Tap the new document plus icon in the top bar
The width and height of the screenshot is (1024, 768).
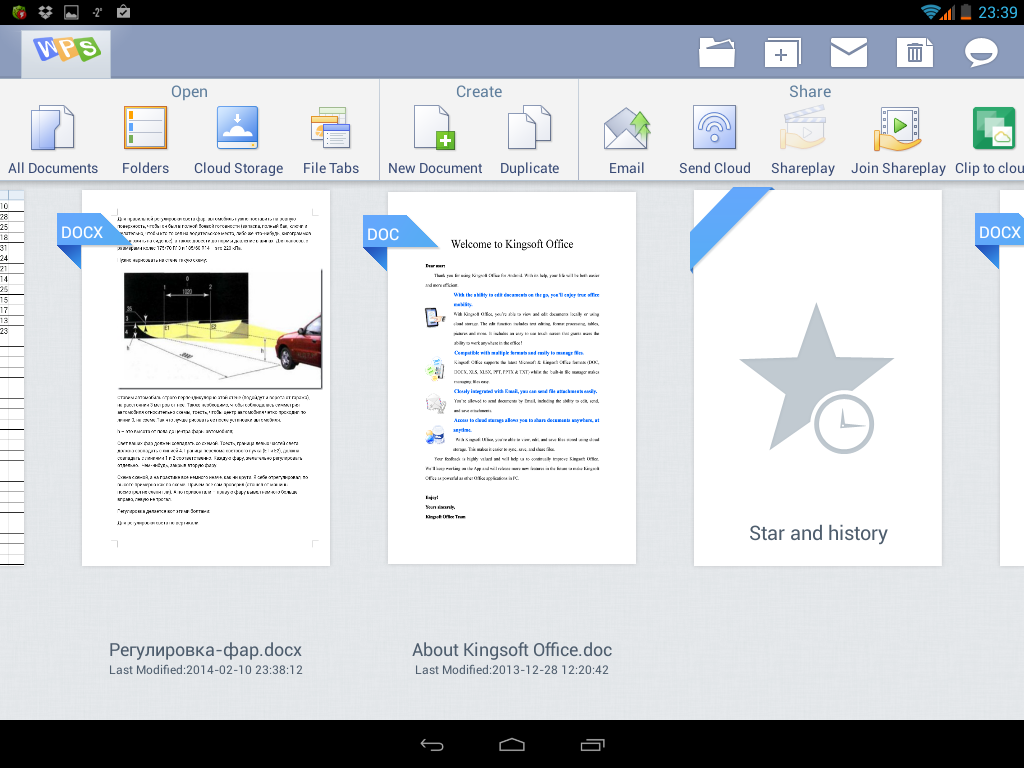(782, 52)
